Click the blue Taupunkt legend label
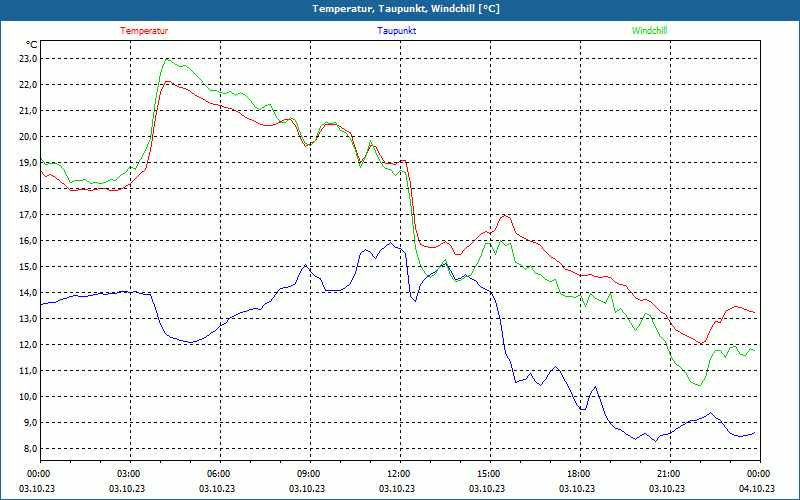The width and height of the screenshot is (800, 500). [396, 31]
